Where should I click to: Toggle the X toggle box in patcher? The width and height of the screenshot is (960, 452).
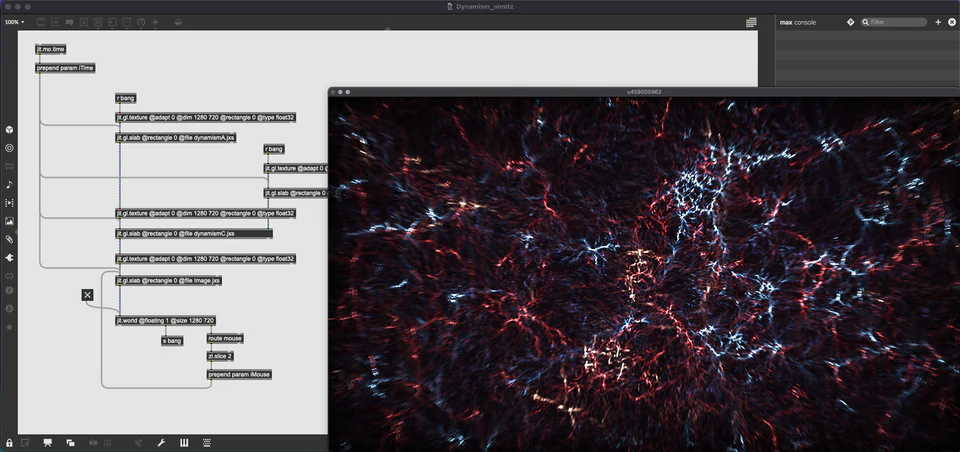[x=88, y=295]
